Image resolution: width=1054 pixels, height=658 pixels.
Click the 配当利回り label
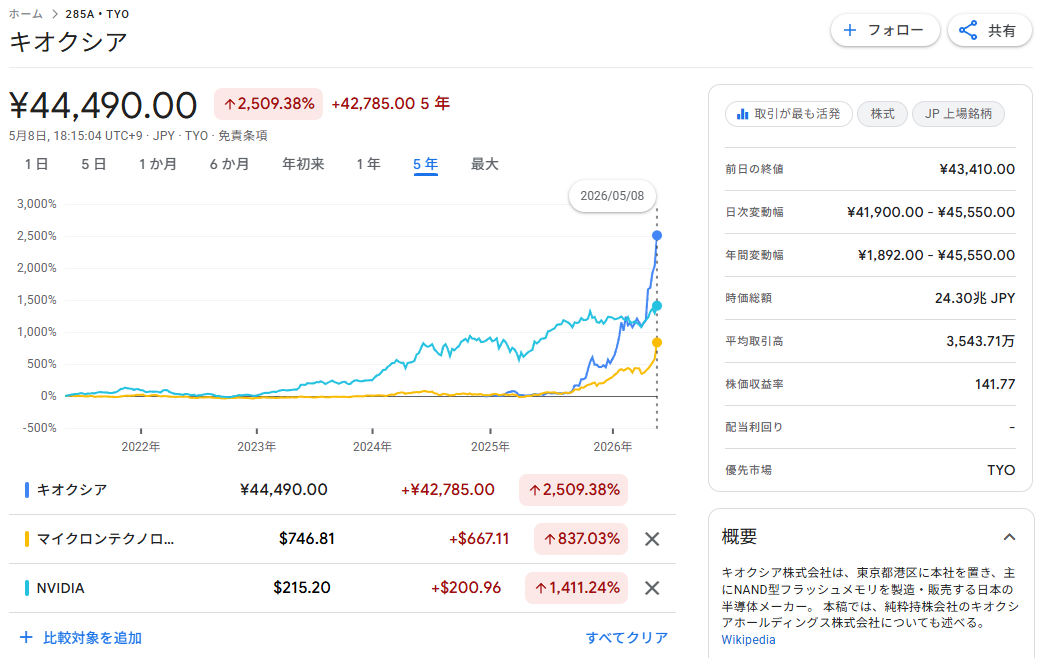pos(754,427)
